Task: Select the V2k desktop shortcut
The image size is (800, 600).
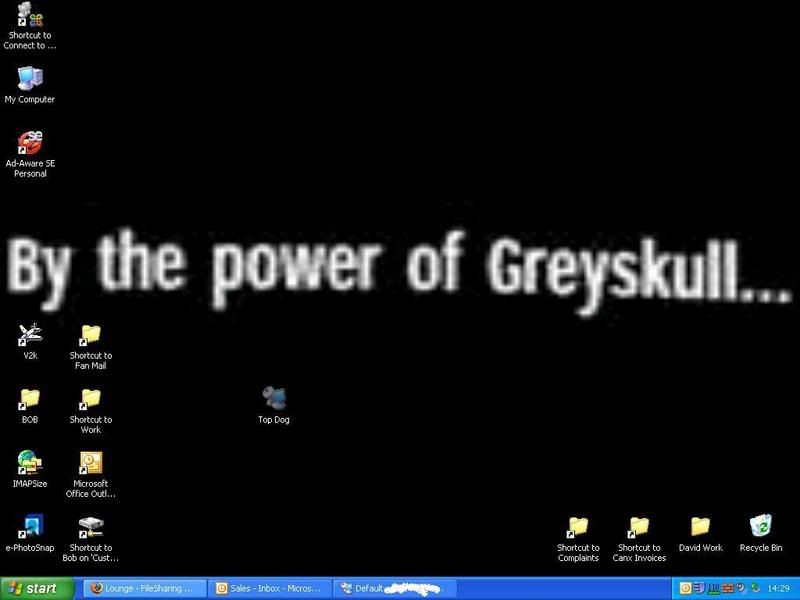Action: click(x=30, y=341)
